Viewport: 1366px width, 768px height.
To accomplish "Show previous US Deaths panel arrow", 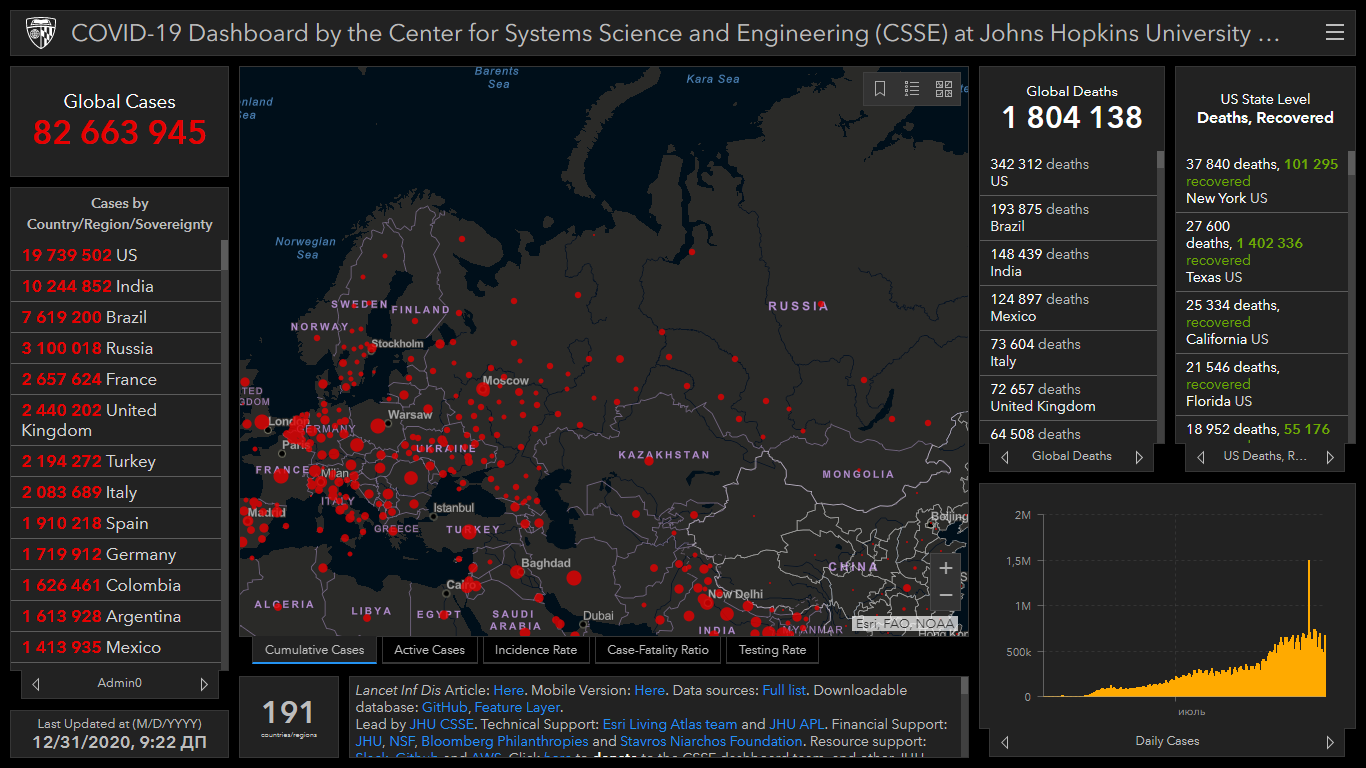I will pyautogui.click(x=1201, y=457).
